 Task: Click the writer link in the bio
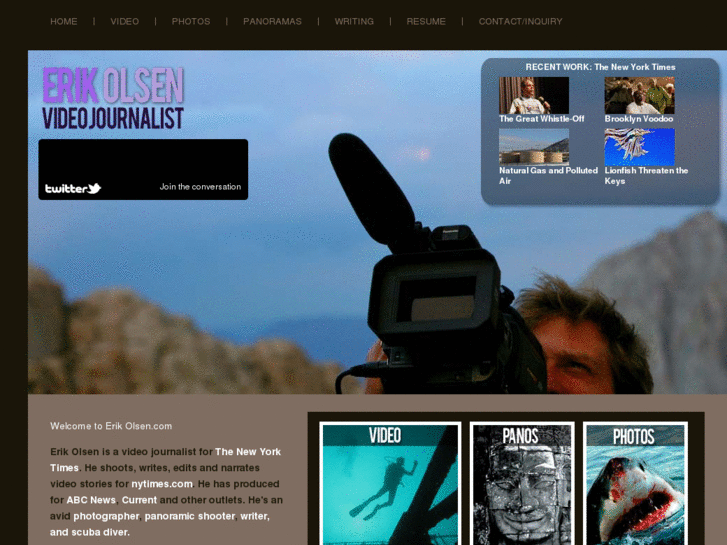tap(254, 516)
